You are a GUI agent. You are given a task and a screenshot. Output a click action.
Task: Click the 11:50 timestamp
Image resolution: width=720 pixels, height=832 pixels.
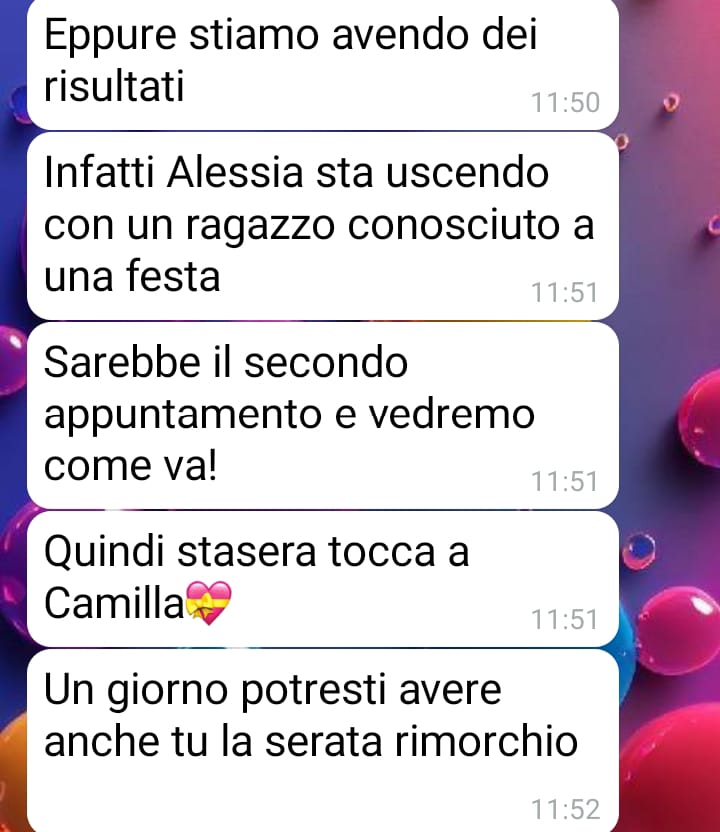pyautogui.click(x=565, y=102)
